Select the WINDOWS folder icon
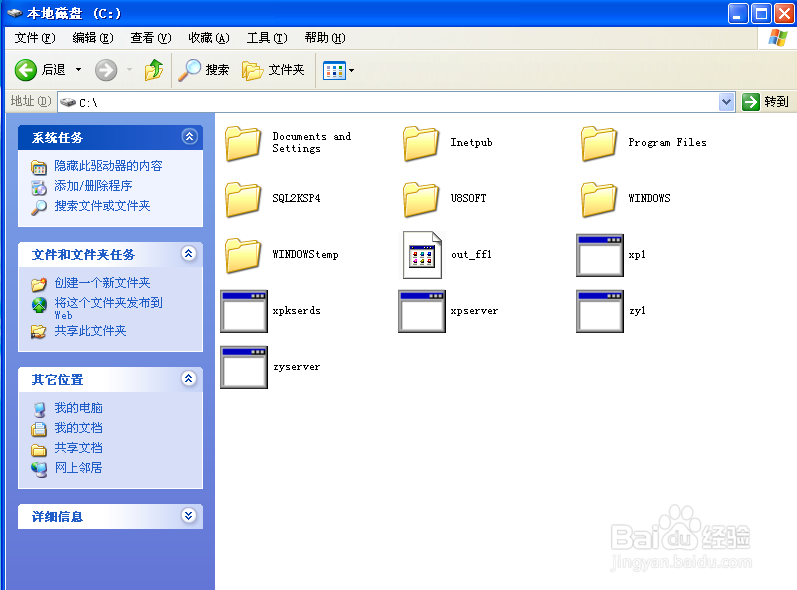Viewport: 797px width, 590px height. 599,199
